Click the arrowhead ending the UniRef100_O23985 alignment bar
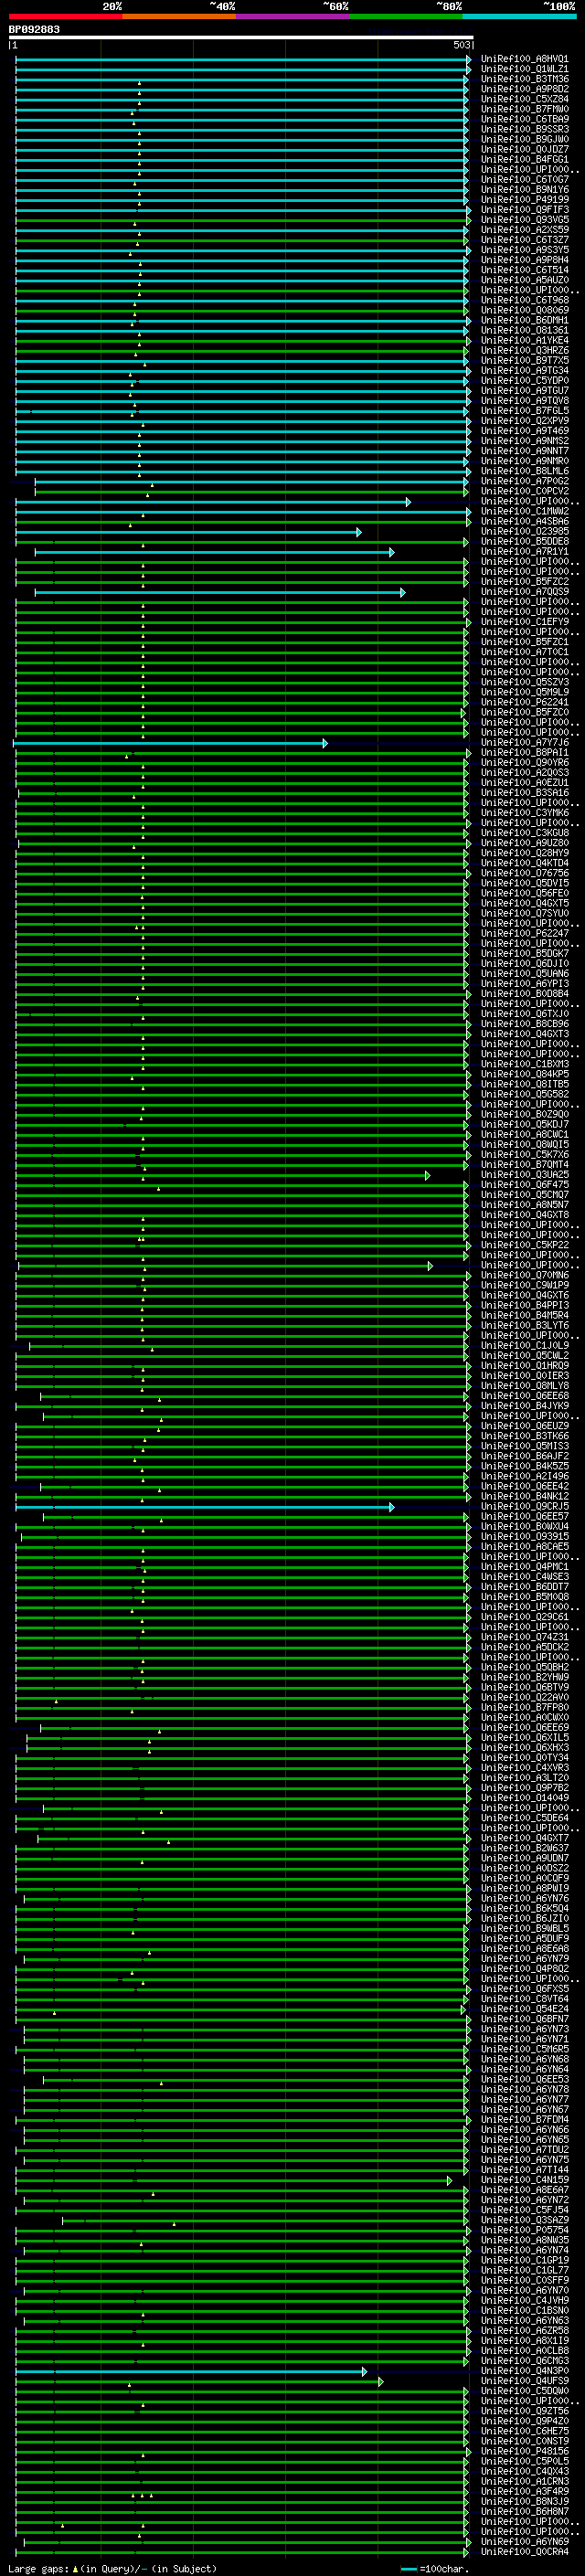The height and width of the screenshot is (2576, 585). pos(359,532)
